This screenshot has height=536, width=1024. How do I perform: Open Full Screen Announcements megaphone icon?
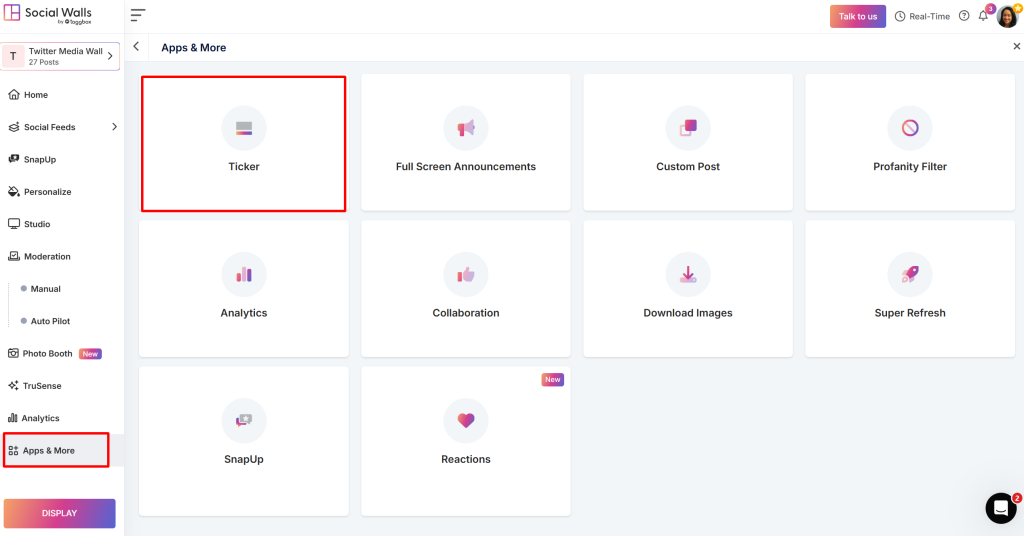[x=466, y=128]
